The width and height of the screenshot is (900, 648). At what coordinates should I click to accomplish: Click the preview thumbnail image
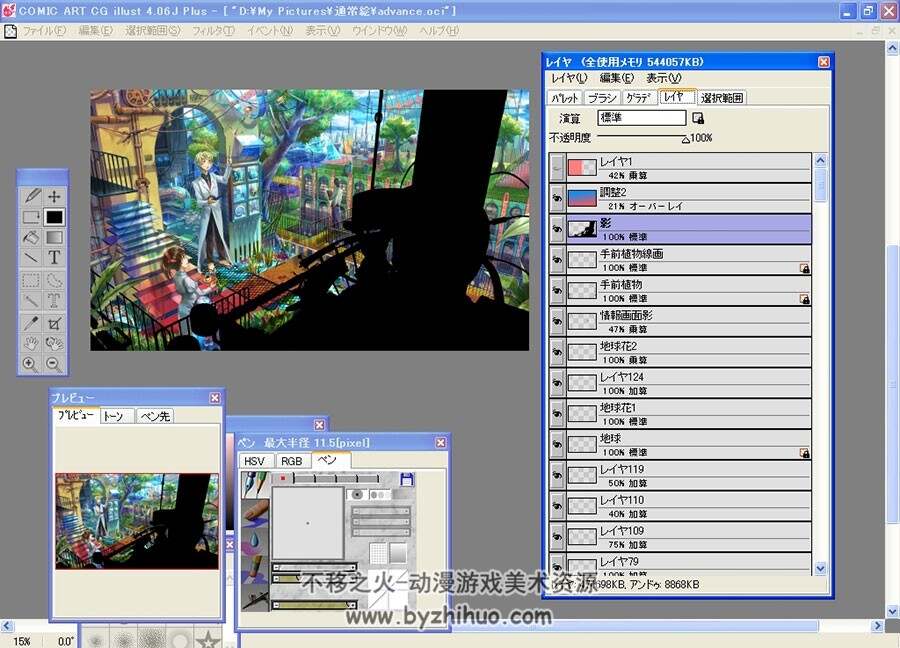coord(137,521)
